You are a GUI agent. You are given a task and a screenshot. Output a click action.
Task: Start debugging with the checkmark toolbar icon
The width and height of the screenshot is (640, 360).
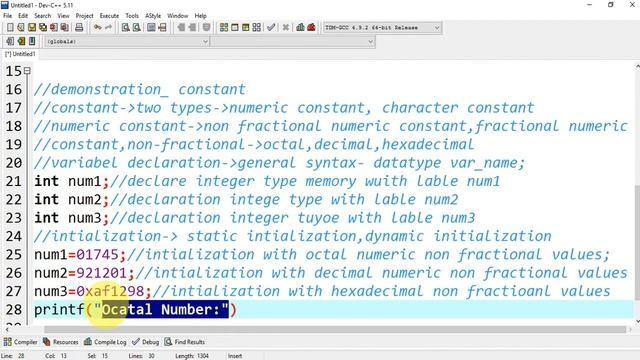click(x=271, y=27)
